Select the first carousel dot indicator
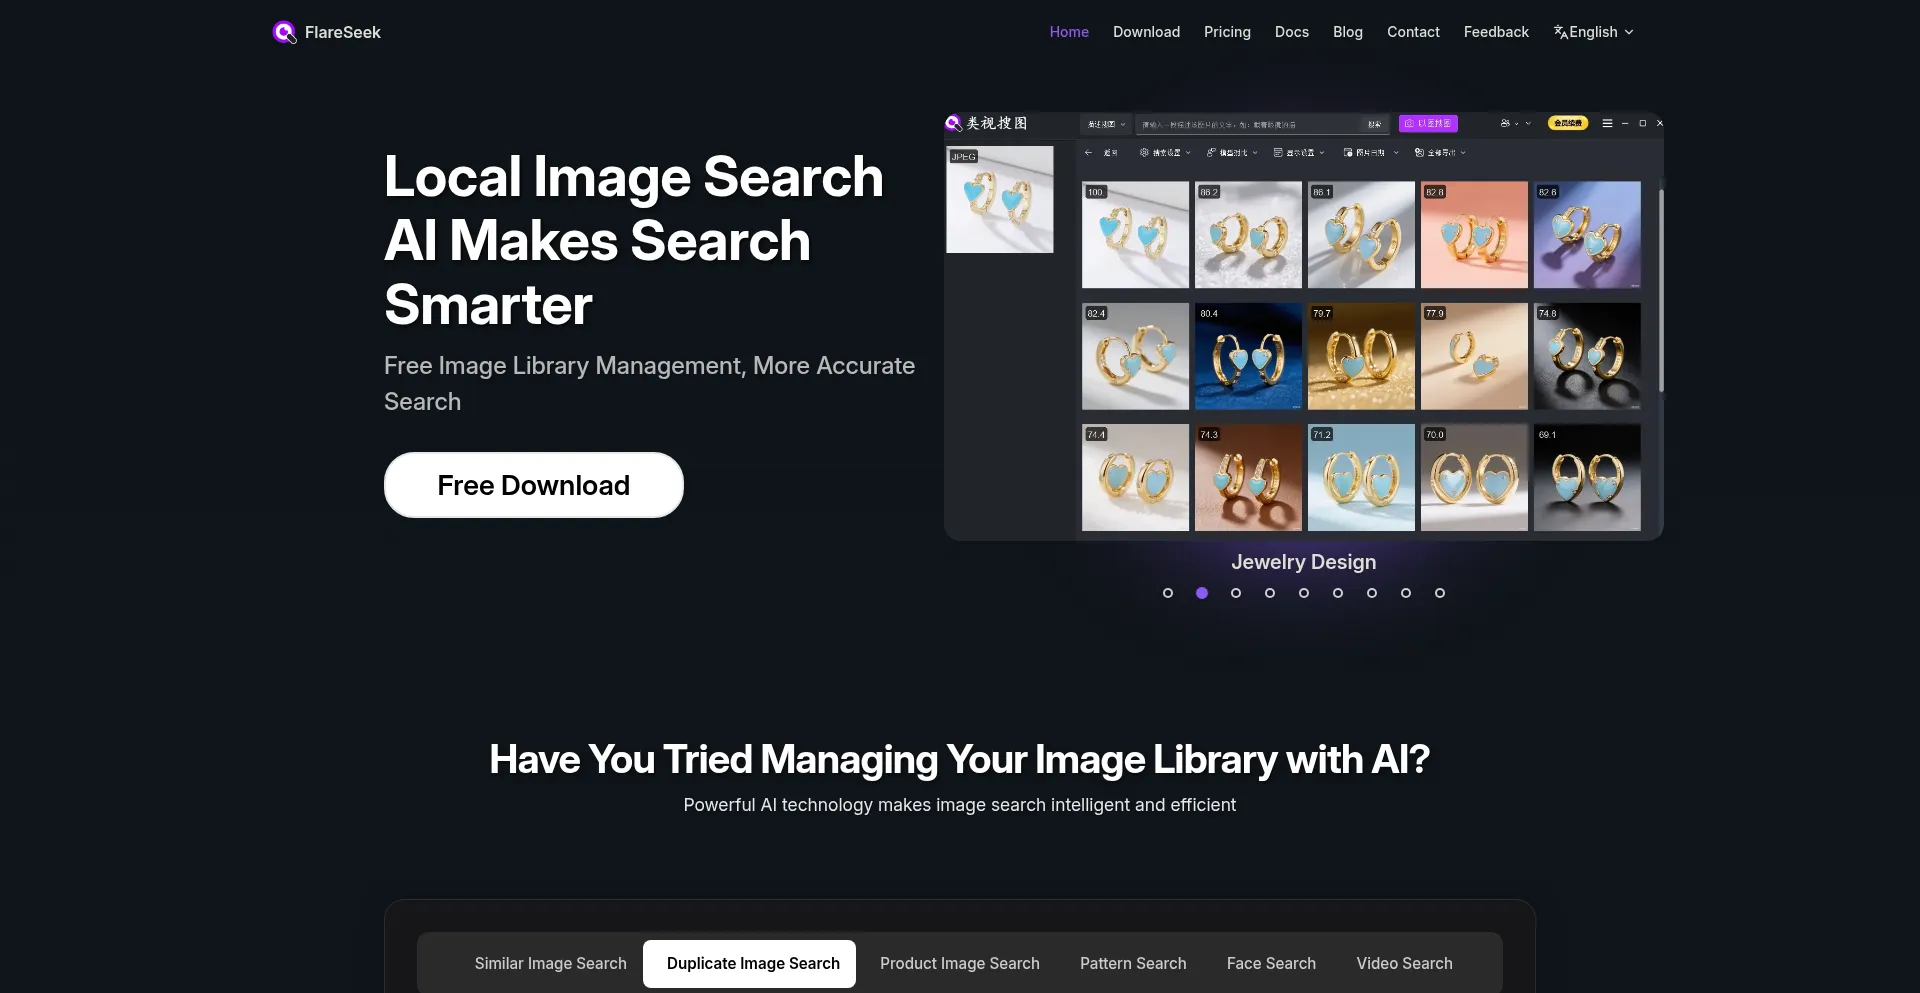This screenshot has width=1920, height=993. [x=1168, y=593]
